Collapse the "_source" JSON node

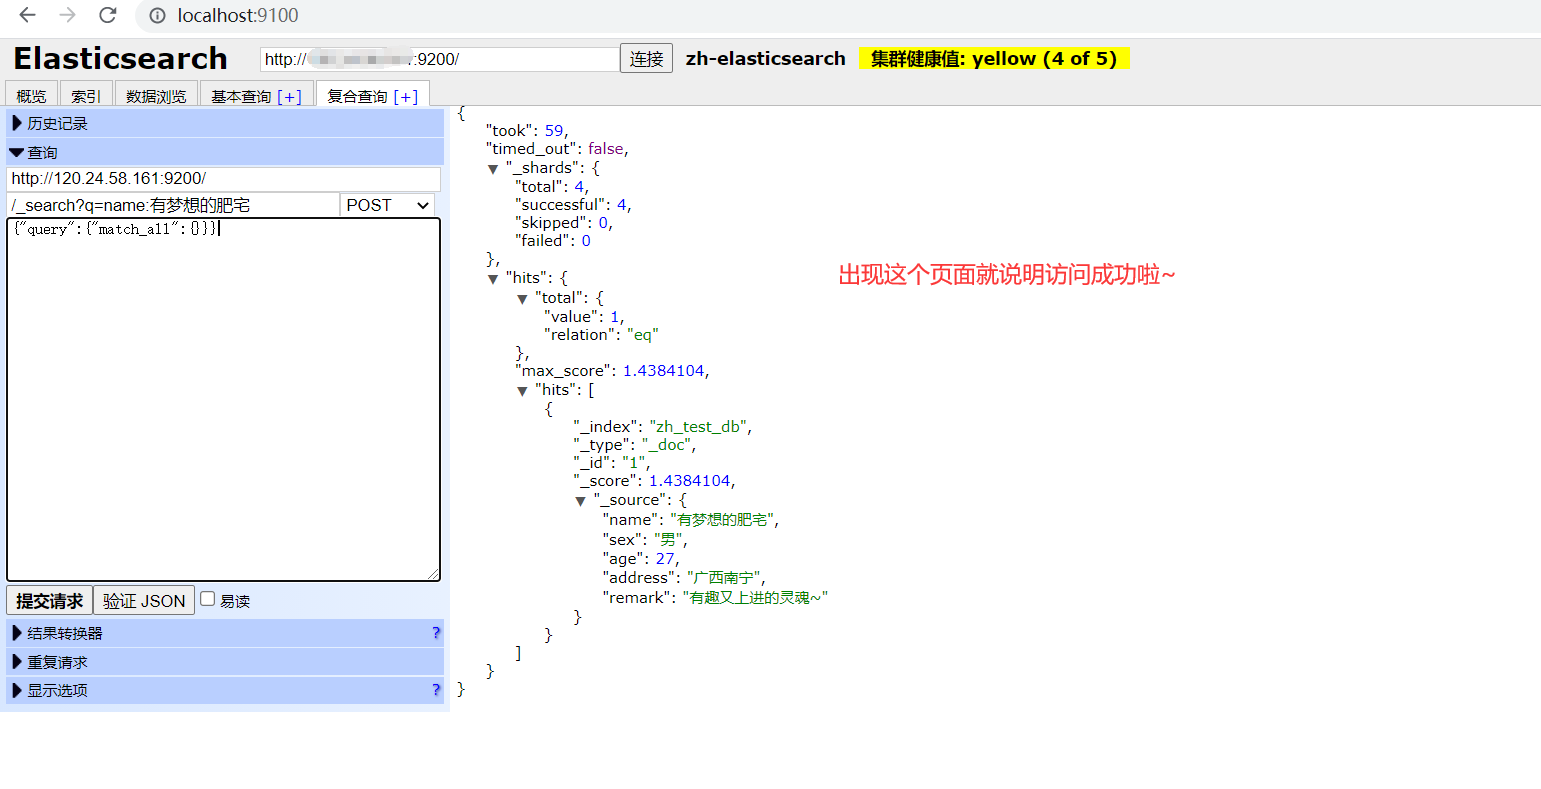pos(580,501)
